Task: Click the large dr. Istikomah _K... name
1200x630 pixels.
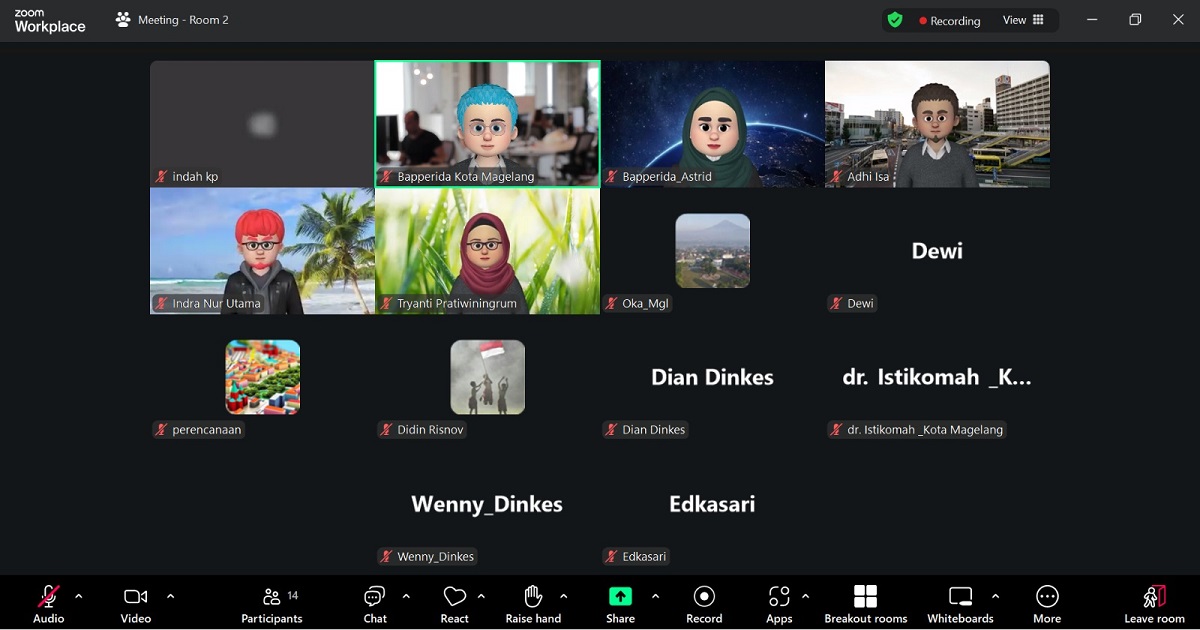Action: [x=937, y=377]
